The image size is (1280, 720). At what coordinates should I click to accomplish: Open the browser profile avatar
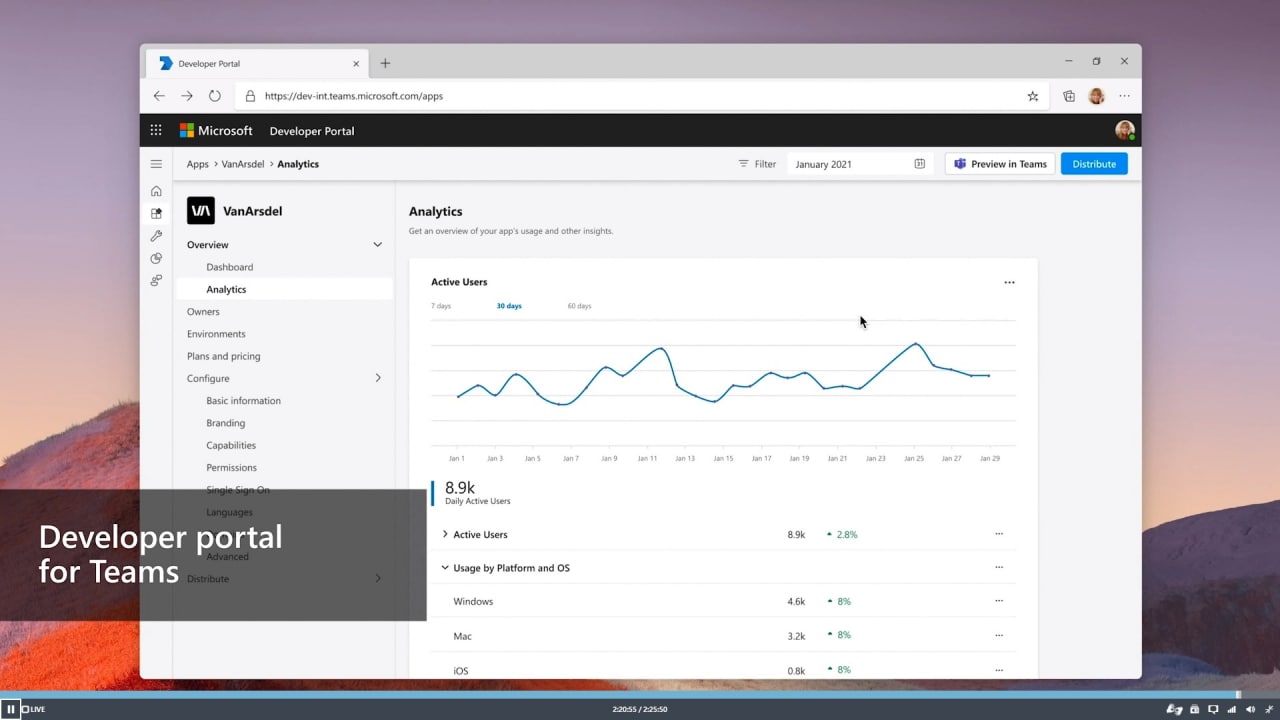click(1096, 96)
